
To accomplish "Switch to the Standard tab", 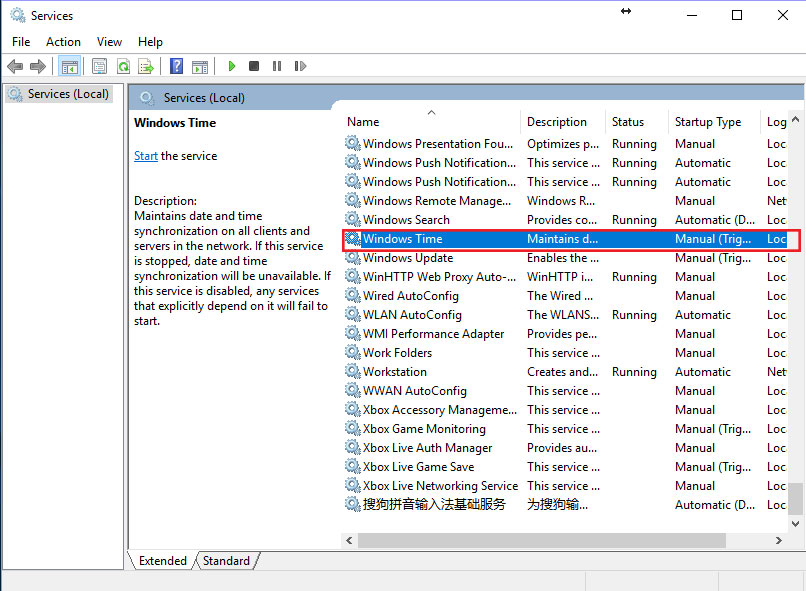I will [226, 561].
